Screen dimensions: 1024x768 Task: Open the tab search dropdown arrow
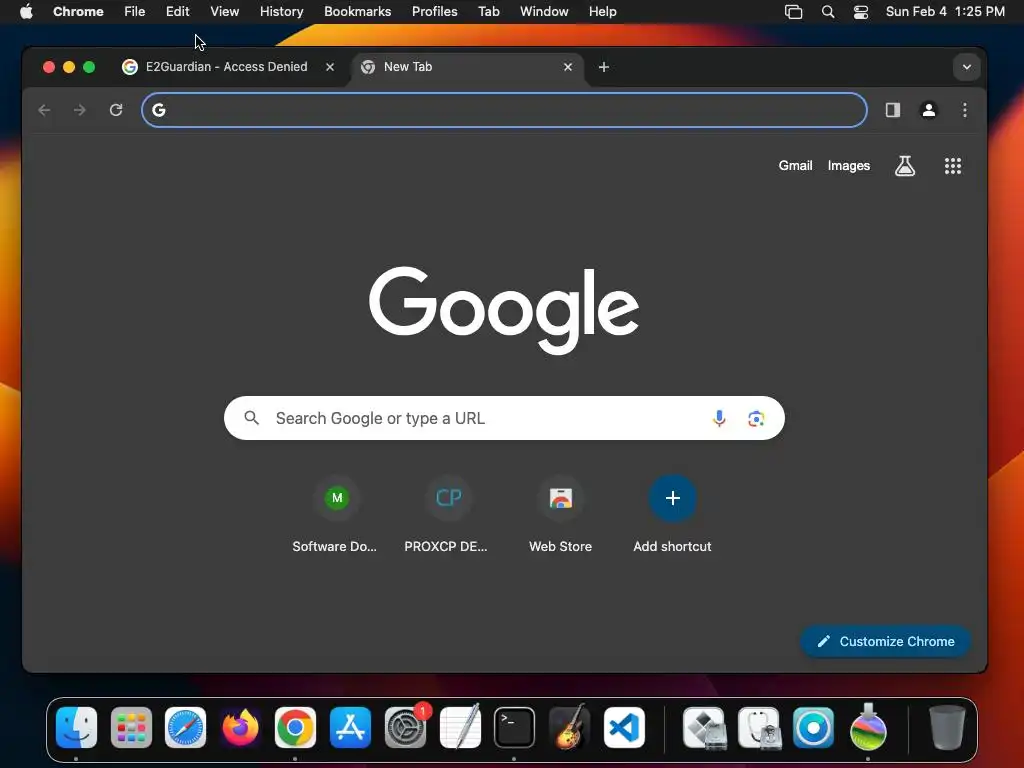[x=967, y=67]
